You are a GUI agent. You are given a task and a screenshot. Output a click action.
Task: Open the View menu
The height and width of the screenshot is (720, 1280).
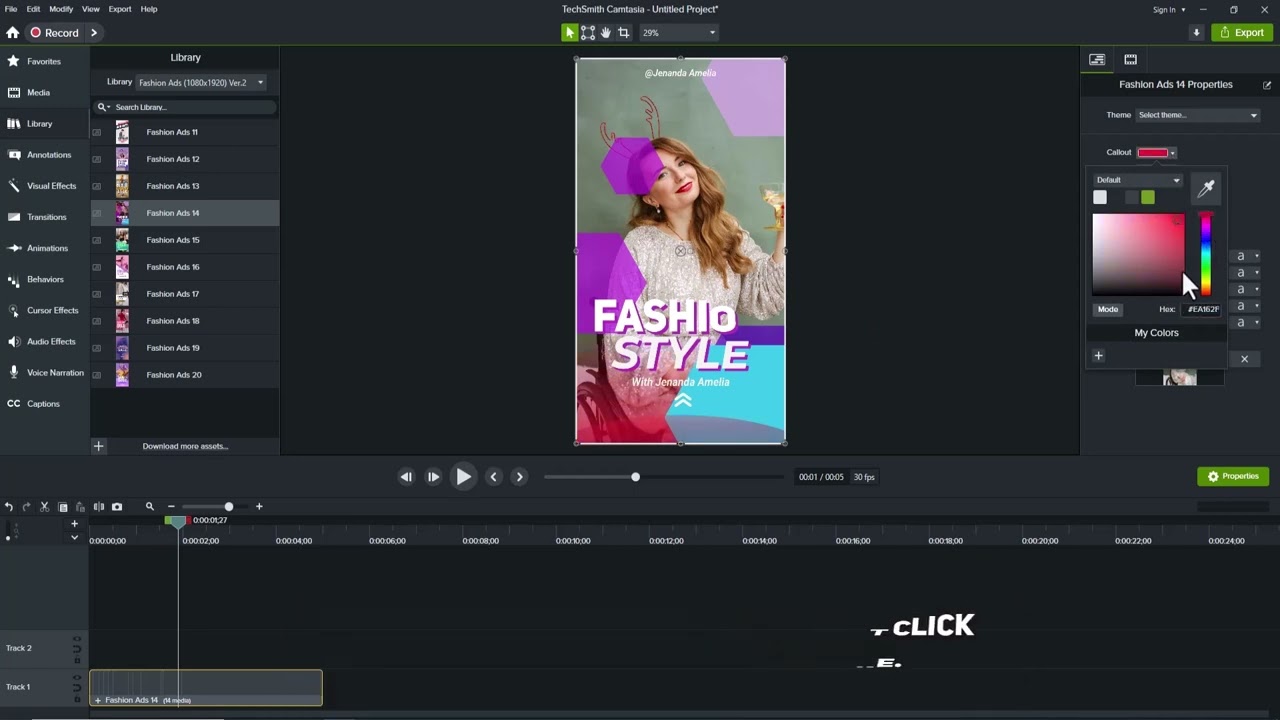(91, 9)
